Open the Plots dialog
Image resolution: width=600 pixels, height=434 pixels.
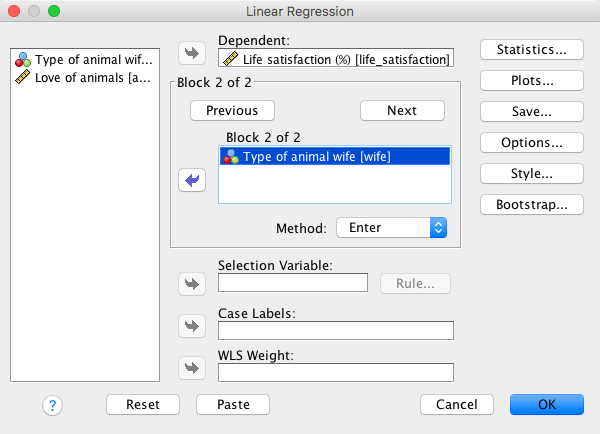pyautogui.click(x=532, y=80)
